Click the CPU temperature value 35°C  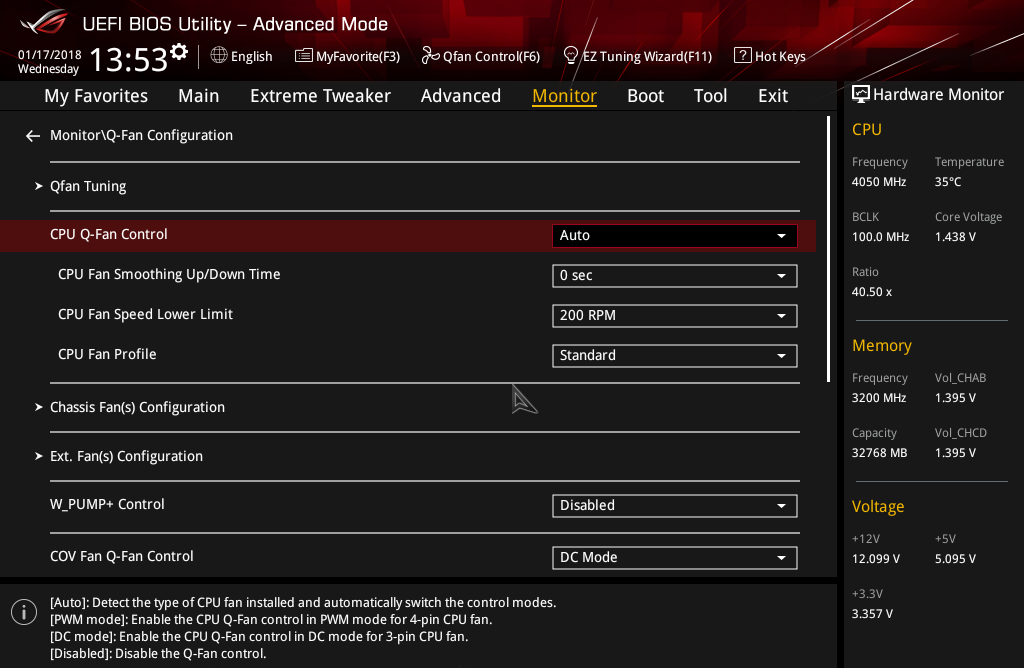pos(948,182)
